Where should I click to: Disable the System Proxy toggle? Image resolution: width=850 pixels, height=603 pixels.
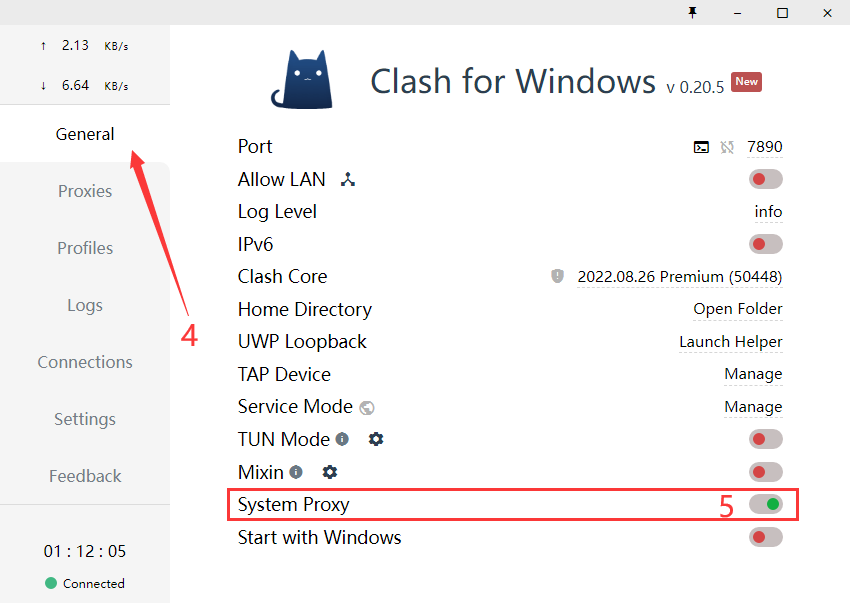765,504
